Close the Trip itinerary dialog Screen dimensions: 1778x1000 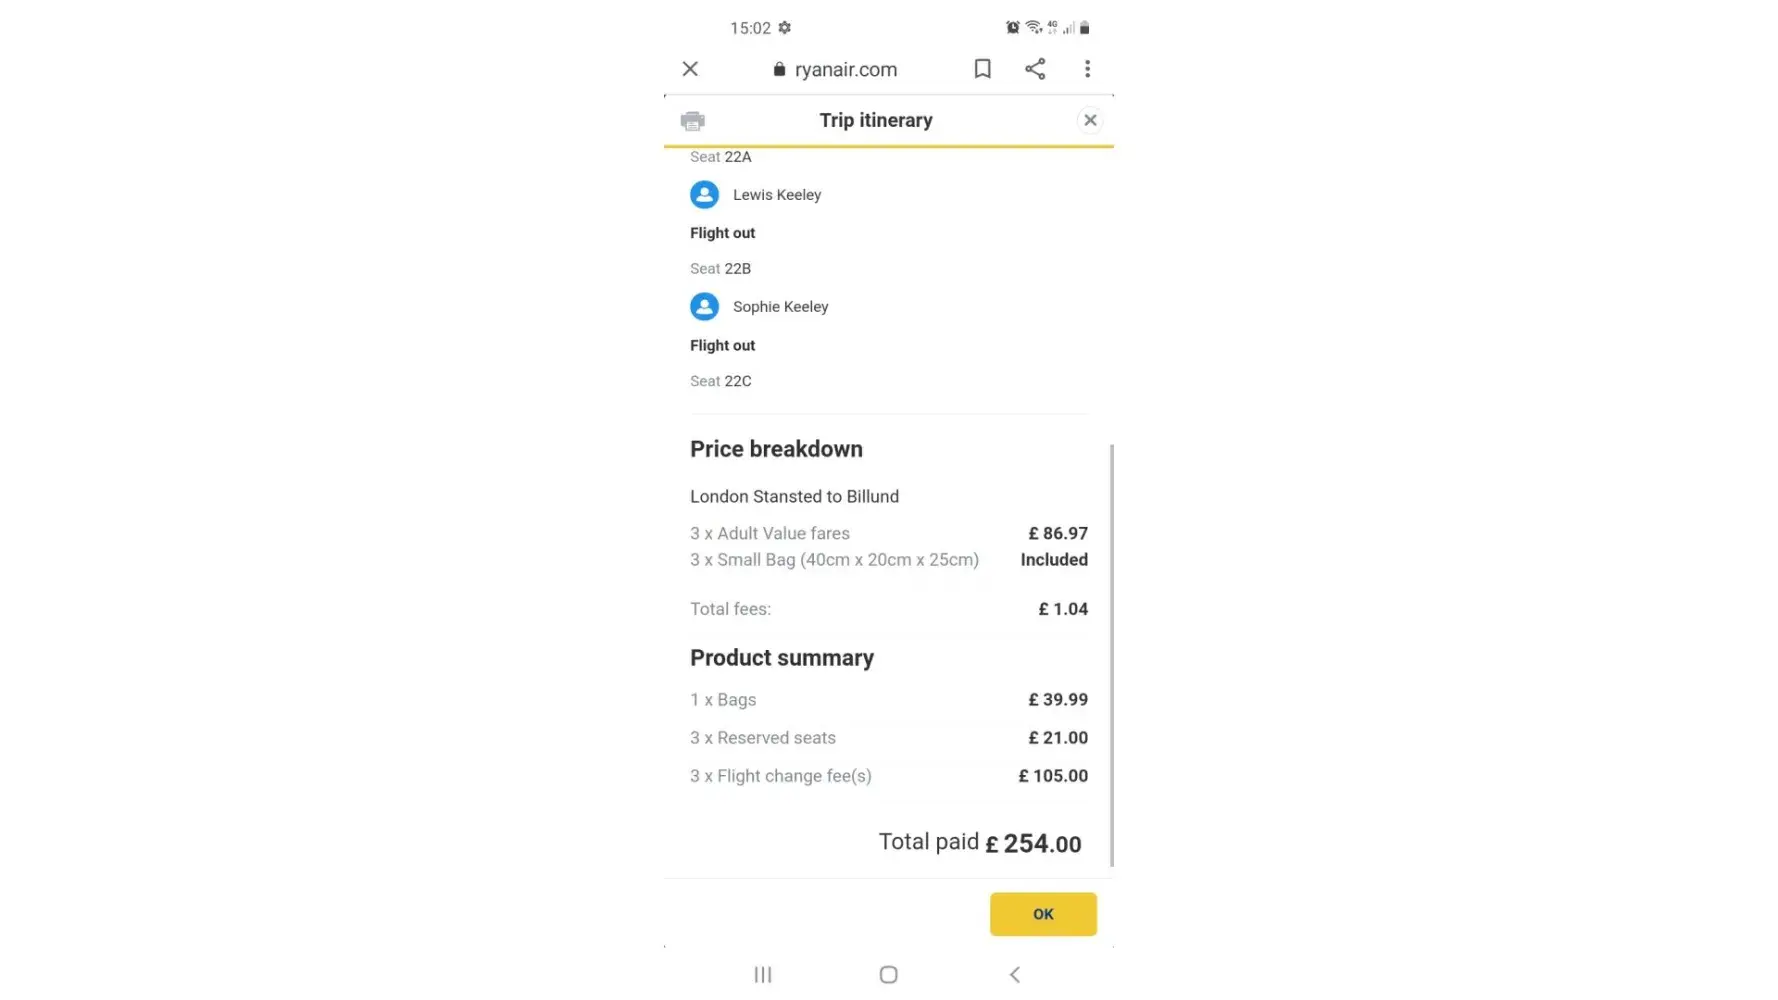(x=1090, y=120)
